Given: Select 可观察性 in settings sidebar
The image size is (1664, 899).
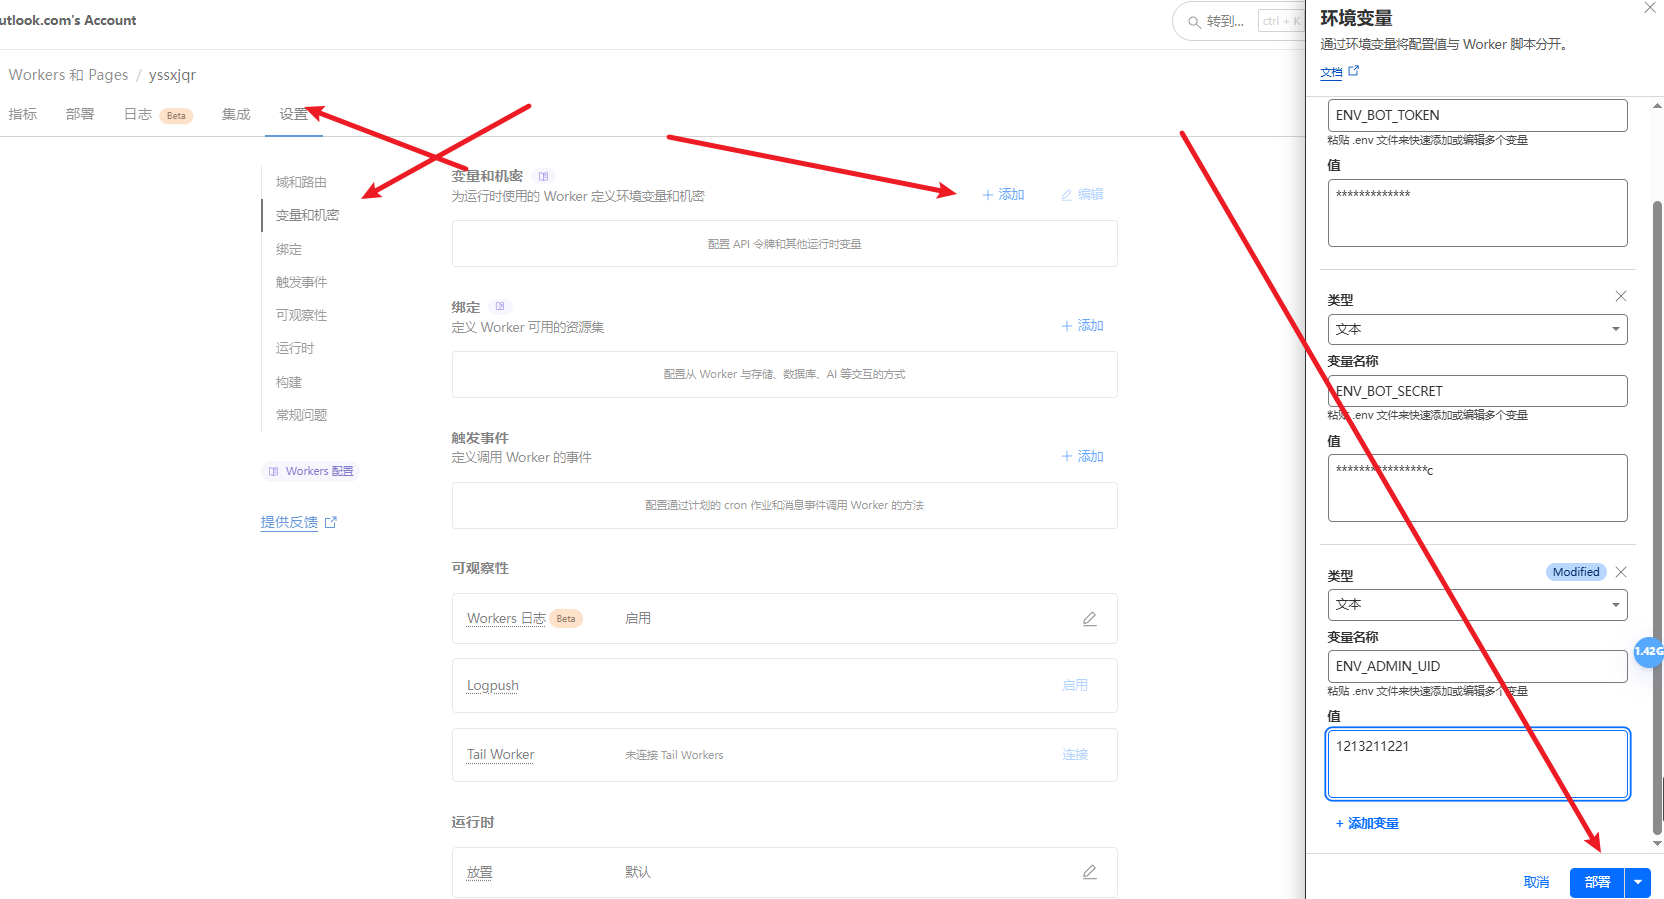Looking at the screenshot, I should [x=301, y=315].
